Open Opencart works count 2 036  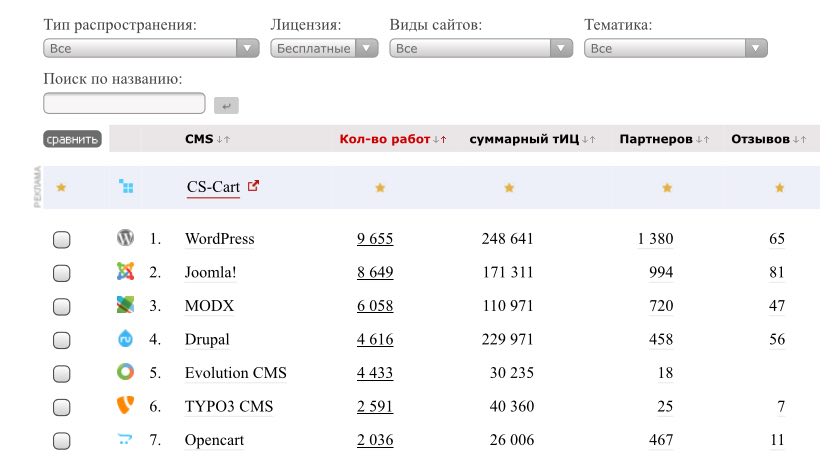(x=375, y=440)
